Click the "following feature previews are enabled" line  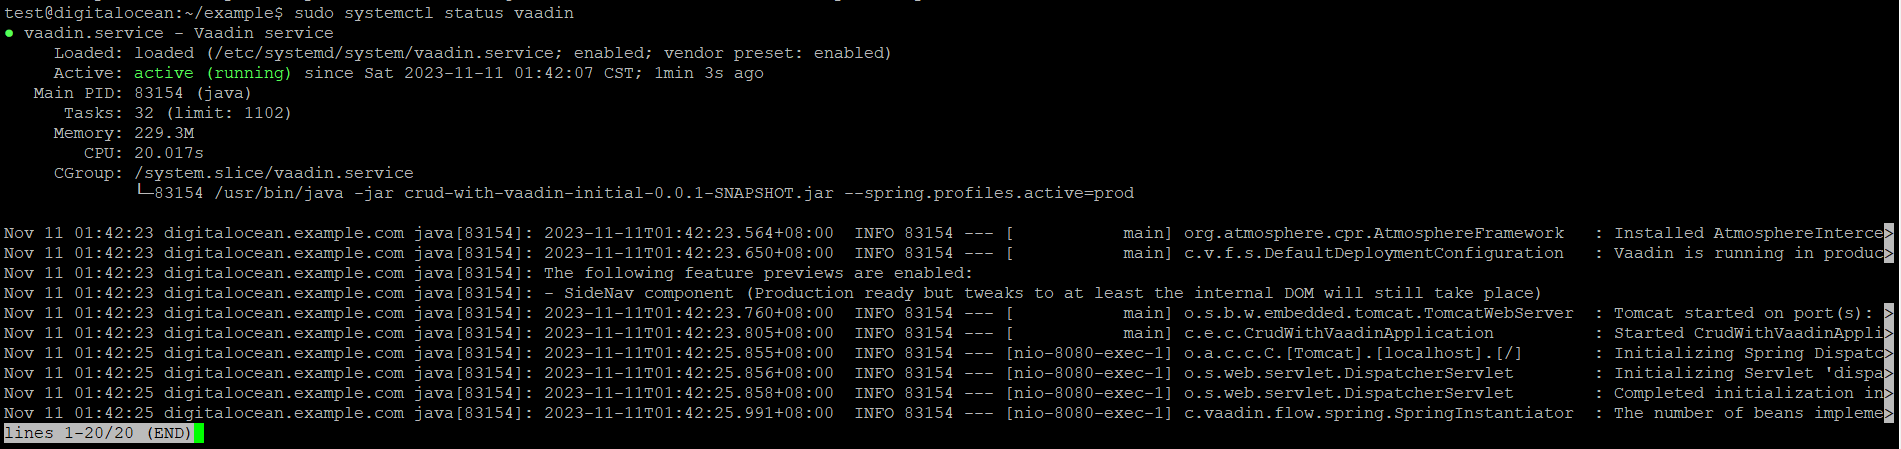758,273
